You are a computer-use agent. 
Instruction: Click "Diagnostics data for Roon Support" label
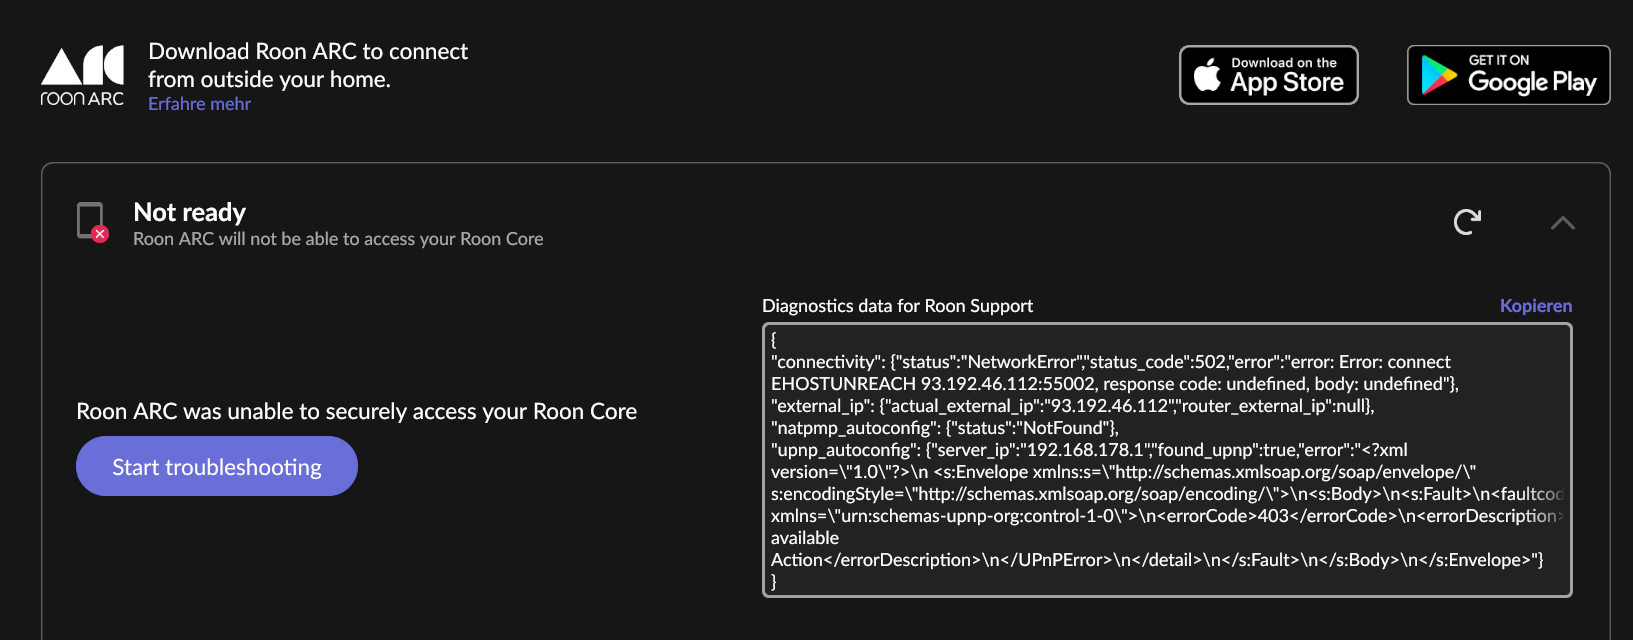coord(897,306)
